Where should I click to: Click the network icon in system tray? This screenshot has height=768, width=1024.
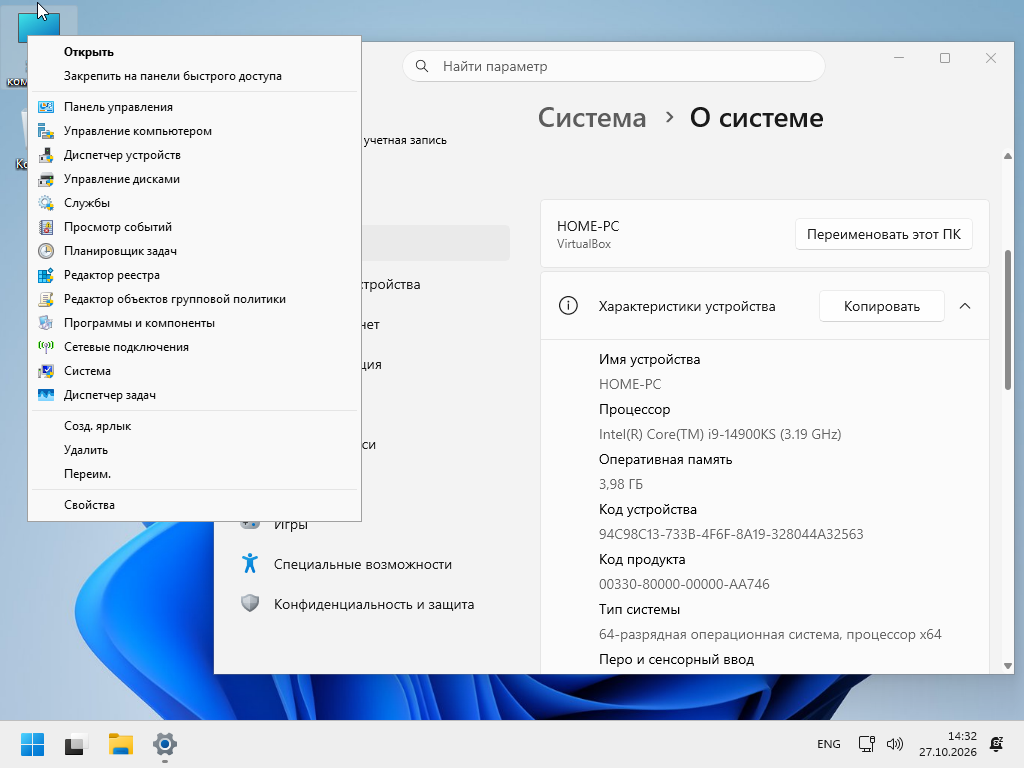[867, 744]
